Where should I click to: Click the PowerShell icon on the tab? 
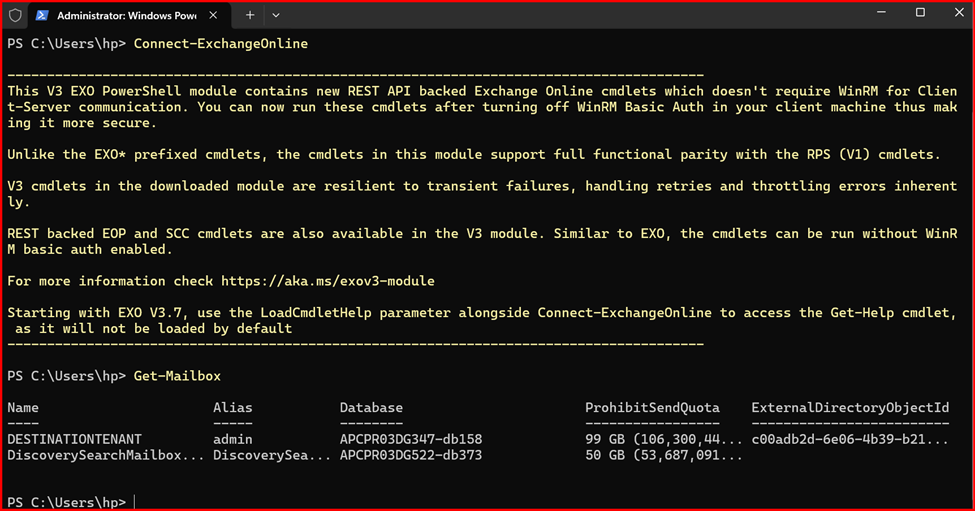[42, 16]
